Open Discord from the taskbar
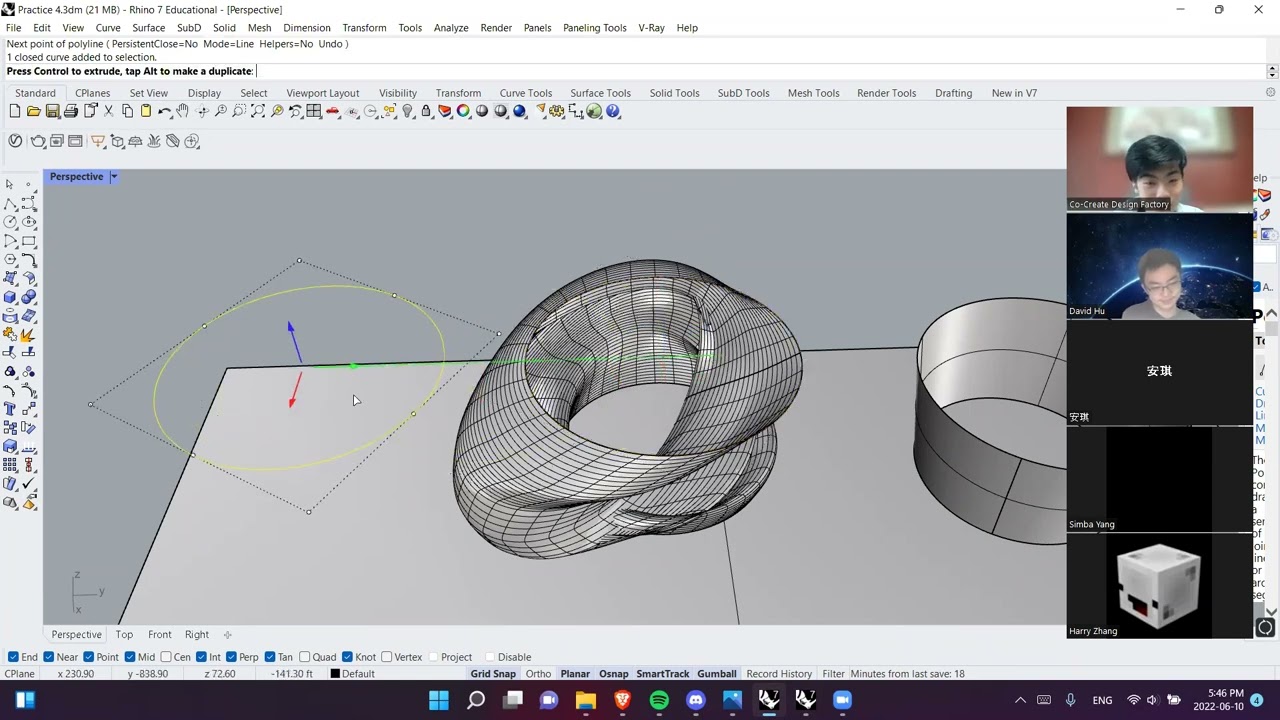 [x=696, y=700]
